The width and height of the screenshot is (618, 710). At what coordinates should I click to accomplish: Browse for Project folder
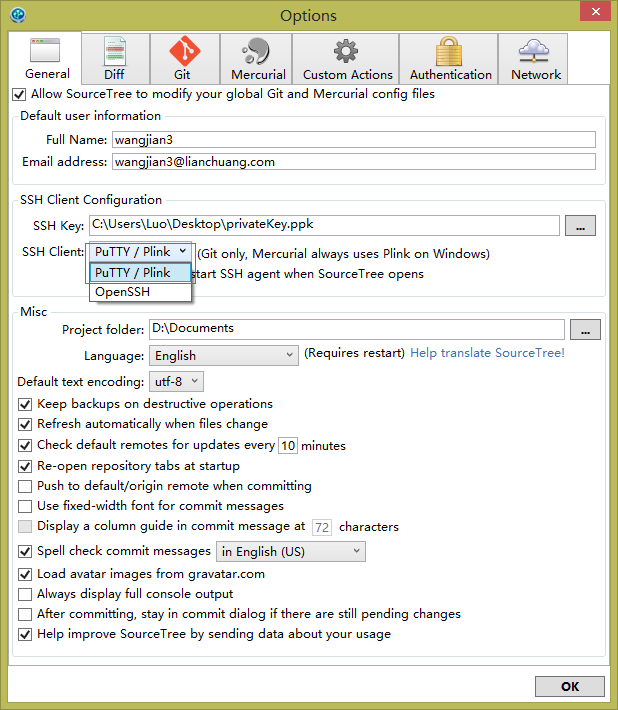point(585,329)
